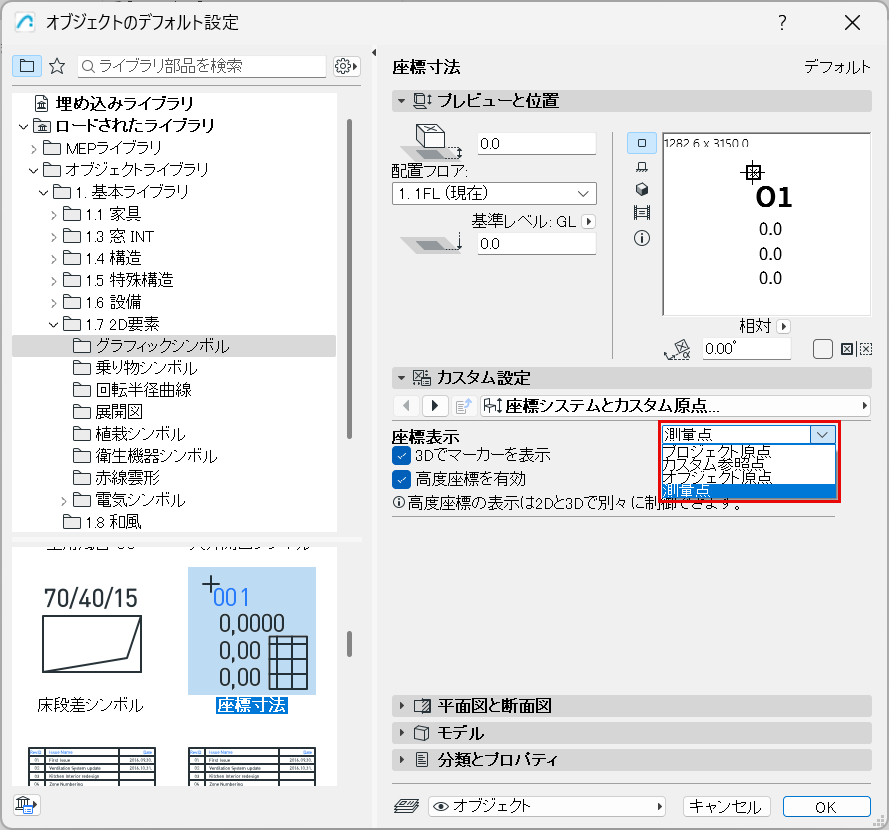Screen dimensions: 889x830
Task: Select 3D view preview icon
Action: [x=641, y=189]
